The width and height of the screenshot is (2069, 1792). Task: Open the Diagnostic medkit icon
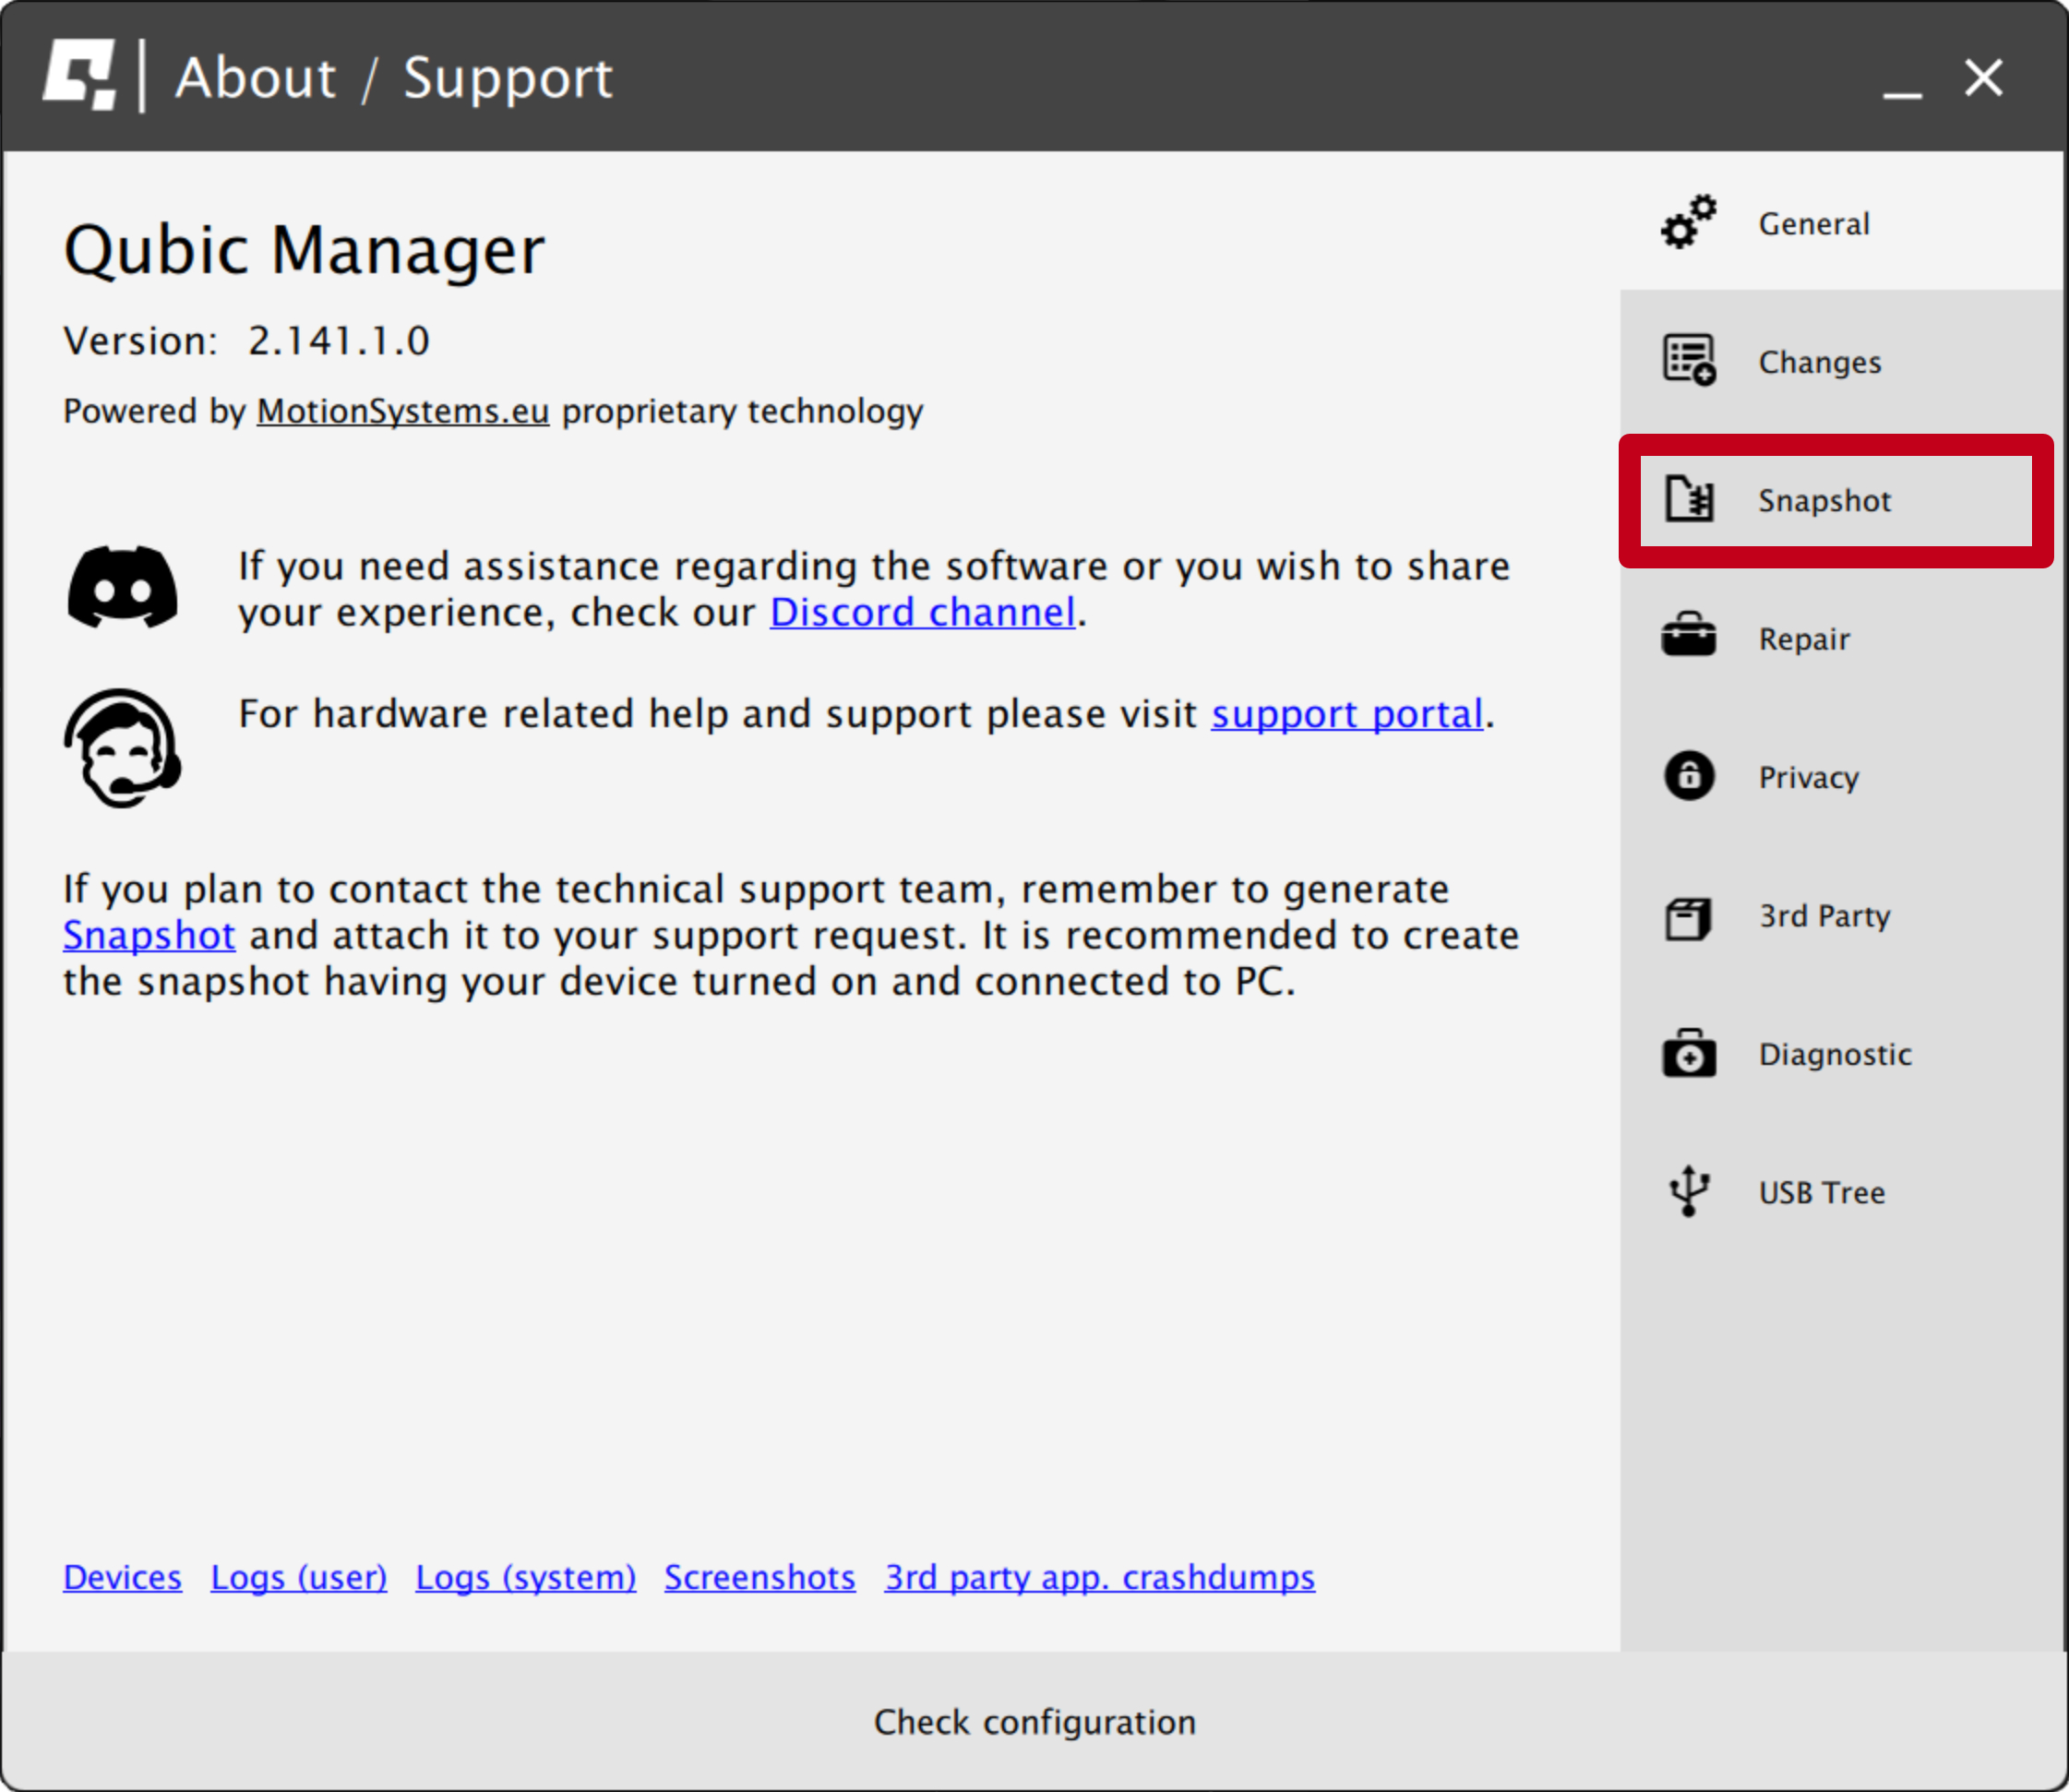coord(1688,1054)
